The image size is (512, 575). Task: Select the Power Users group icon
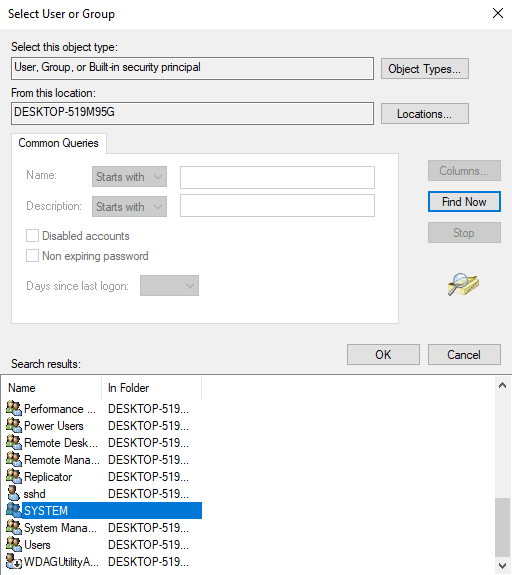(14, 425)
